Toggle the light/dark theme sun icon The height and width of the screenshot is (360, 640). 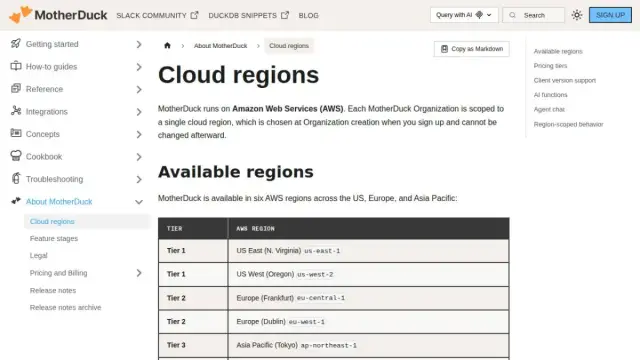click(x=577, y=15)
